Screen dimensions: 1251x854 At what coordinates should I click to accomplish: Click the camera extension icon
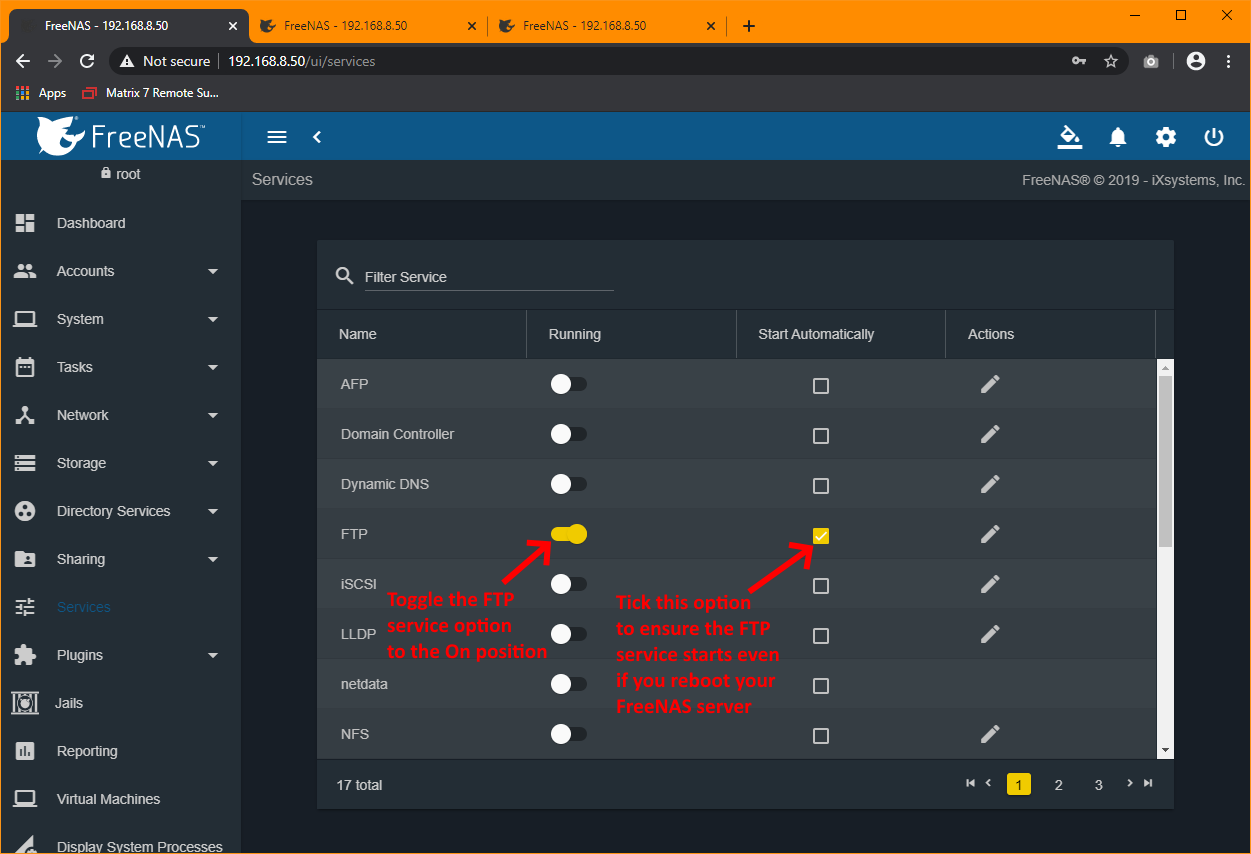[1152, 61]
